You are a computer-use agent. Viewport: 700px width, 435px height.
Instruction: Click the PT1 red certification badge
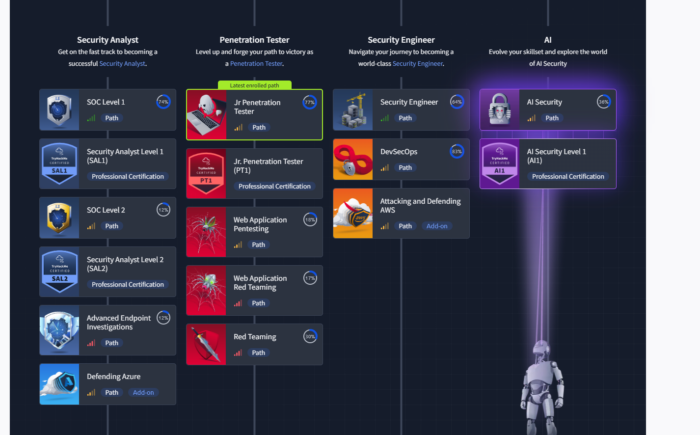[206, 174]
